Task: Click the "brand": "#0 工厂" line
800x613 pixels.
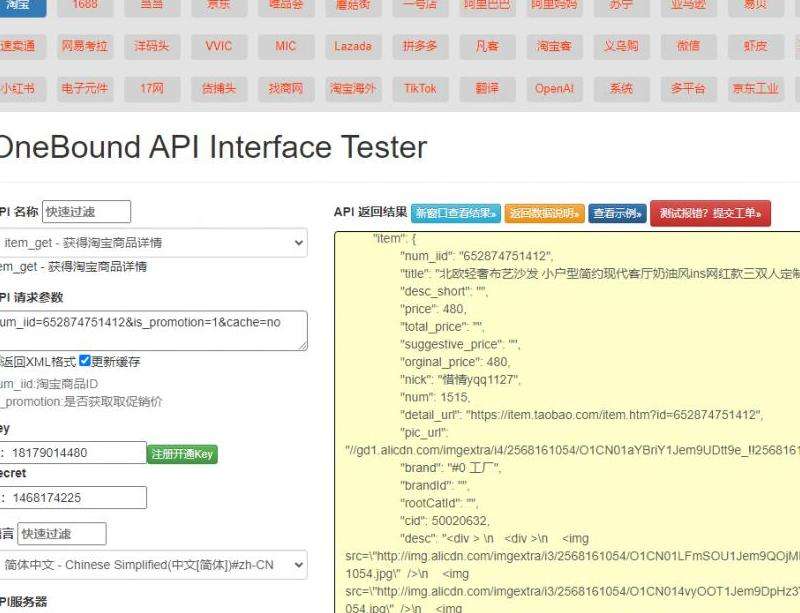Action: [x=451, y=468]
